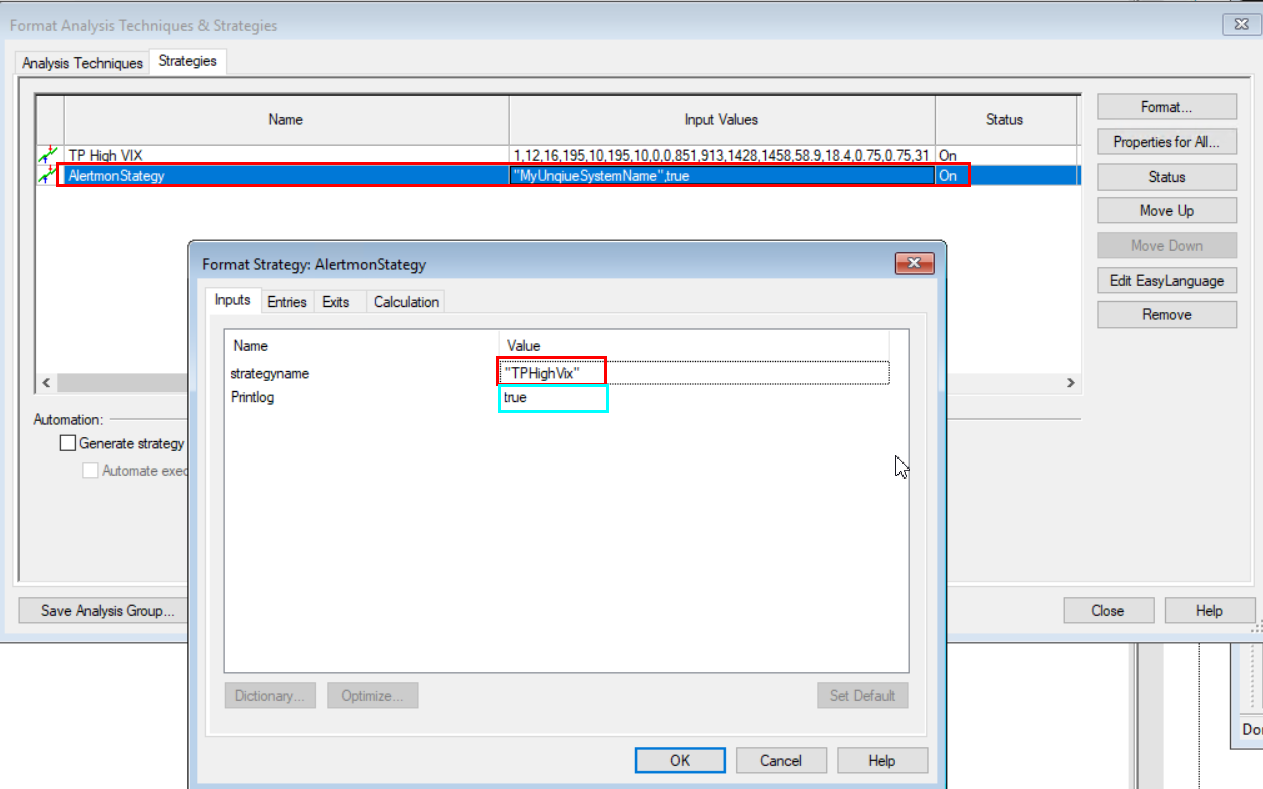The width and height of the screenshot is (1263, 789).
Task: Open Edit EasyLanguage
Action: point(1166,281)
